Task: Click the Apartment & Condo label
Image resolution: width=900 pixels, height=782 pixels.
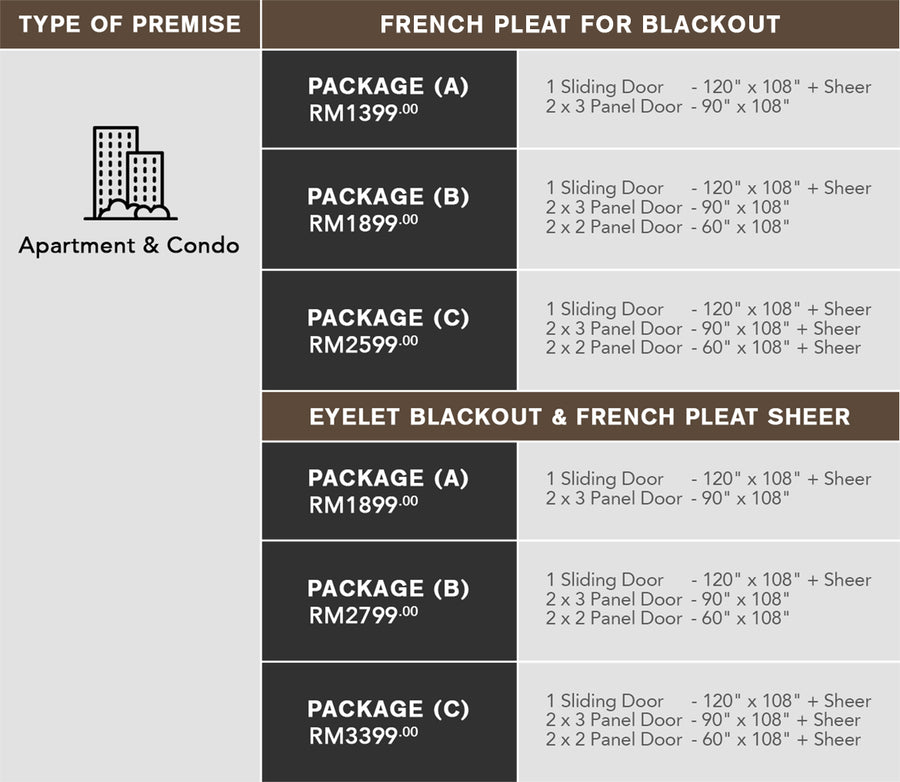Action: coord(129,245)
